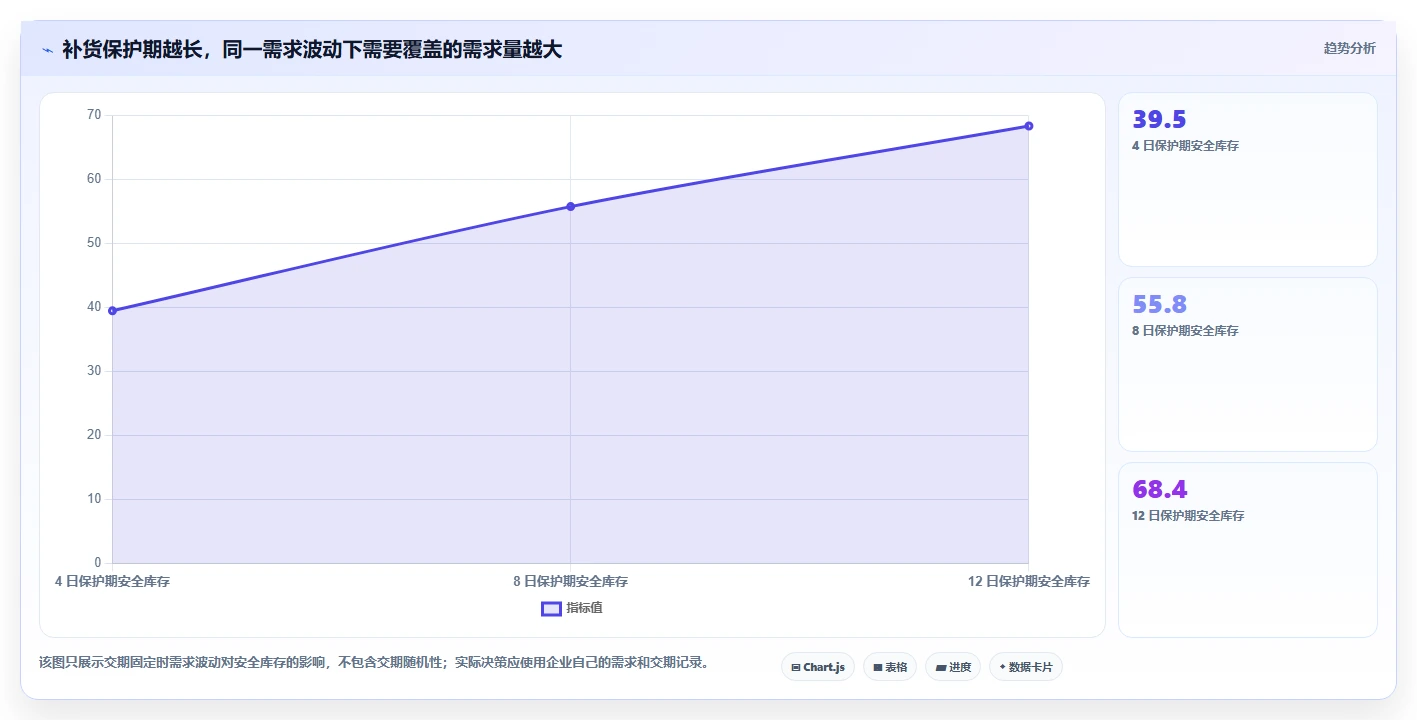Image resolution: width=1417 pixels, height=720 pixels.
Task: Click the Chart.js tag button
Action: pyautogui.click(x=818, y=667)
